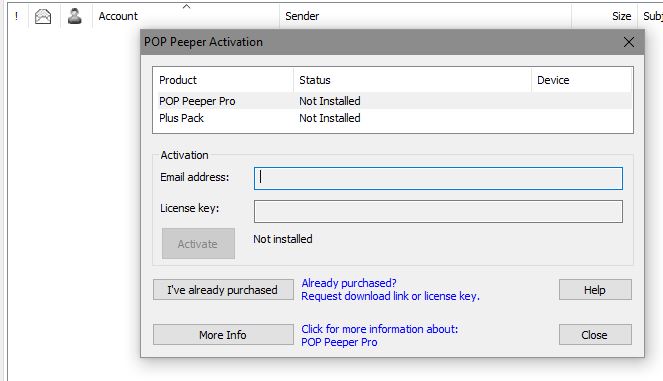Focus the Email address input field
This screenshot has width=663, height=381.
pyautogui.click(x=438, y=178)
